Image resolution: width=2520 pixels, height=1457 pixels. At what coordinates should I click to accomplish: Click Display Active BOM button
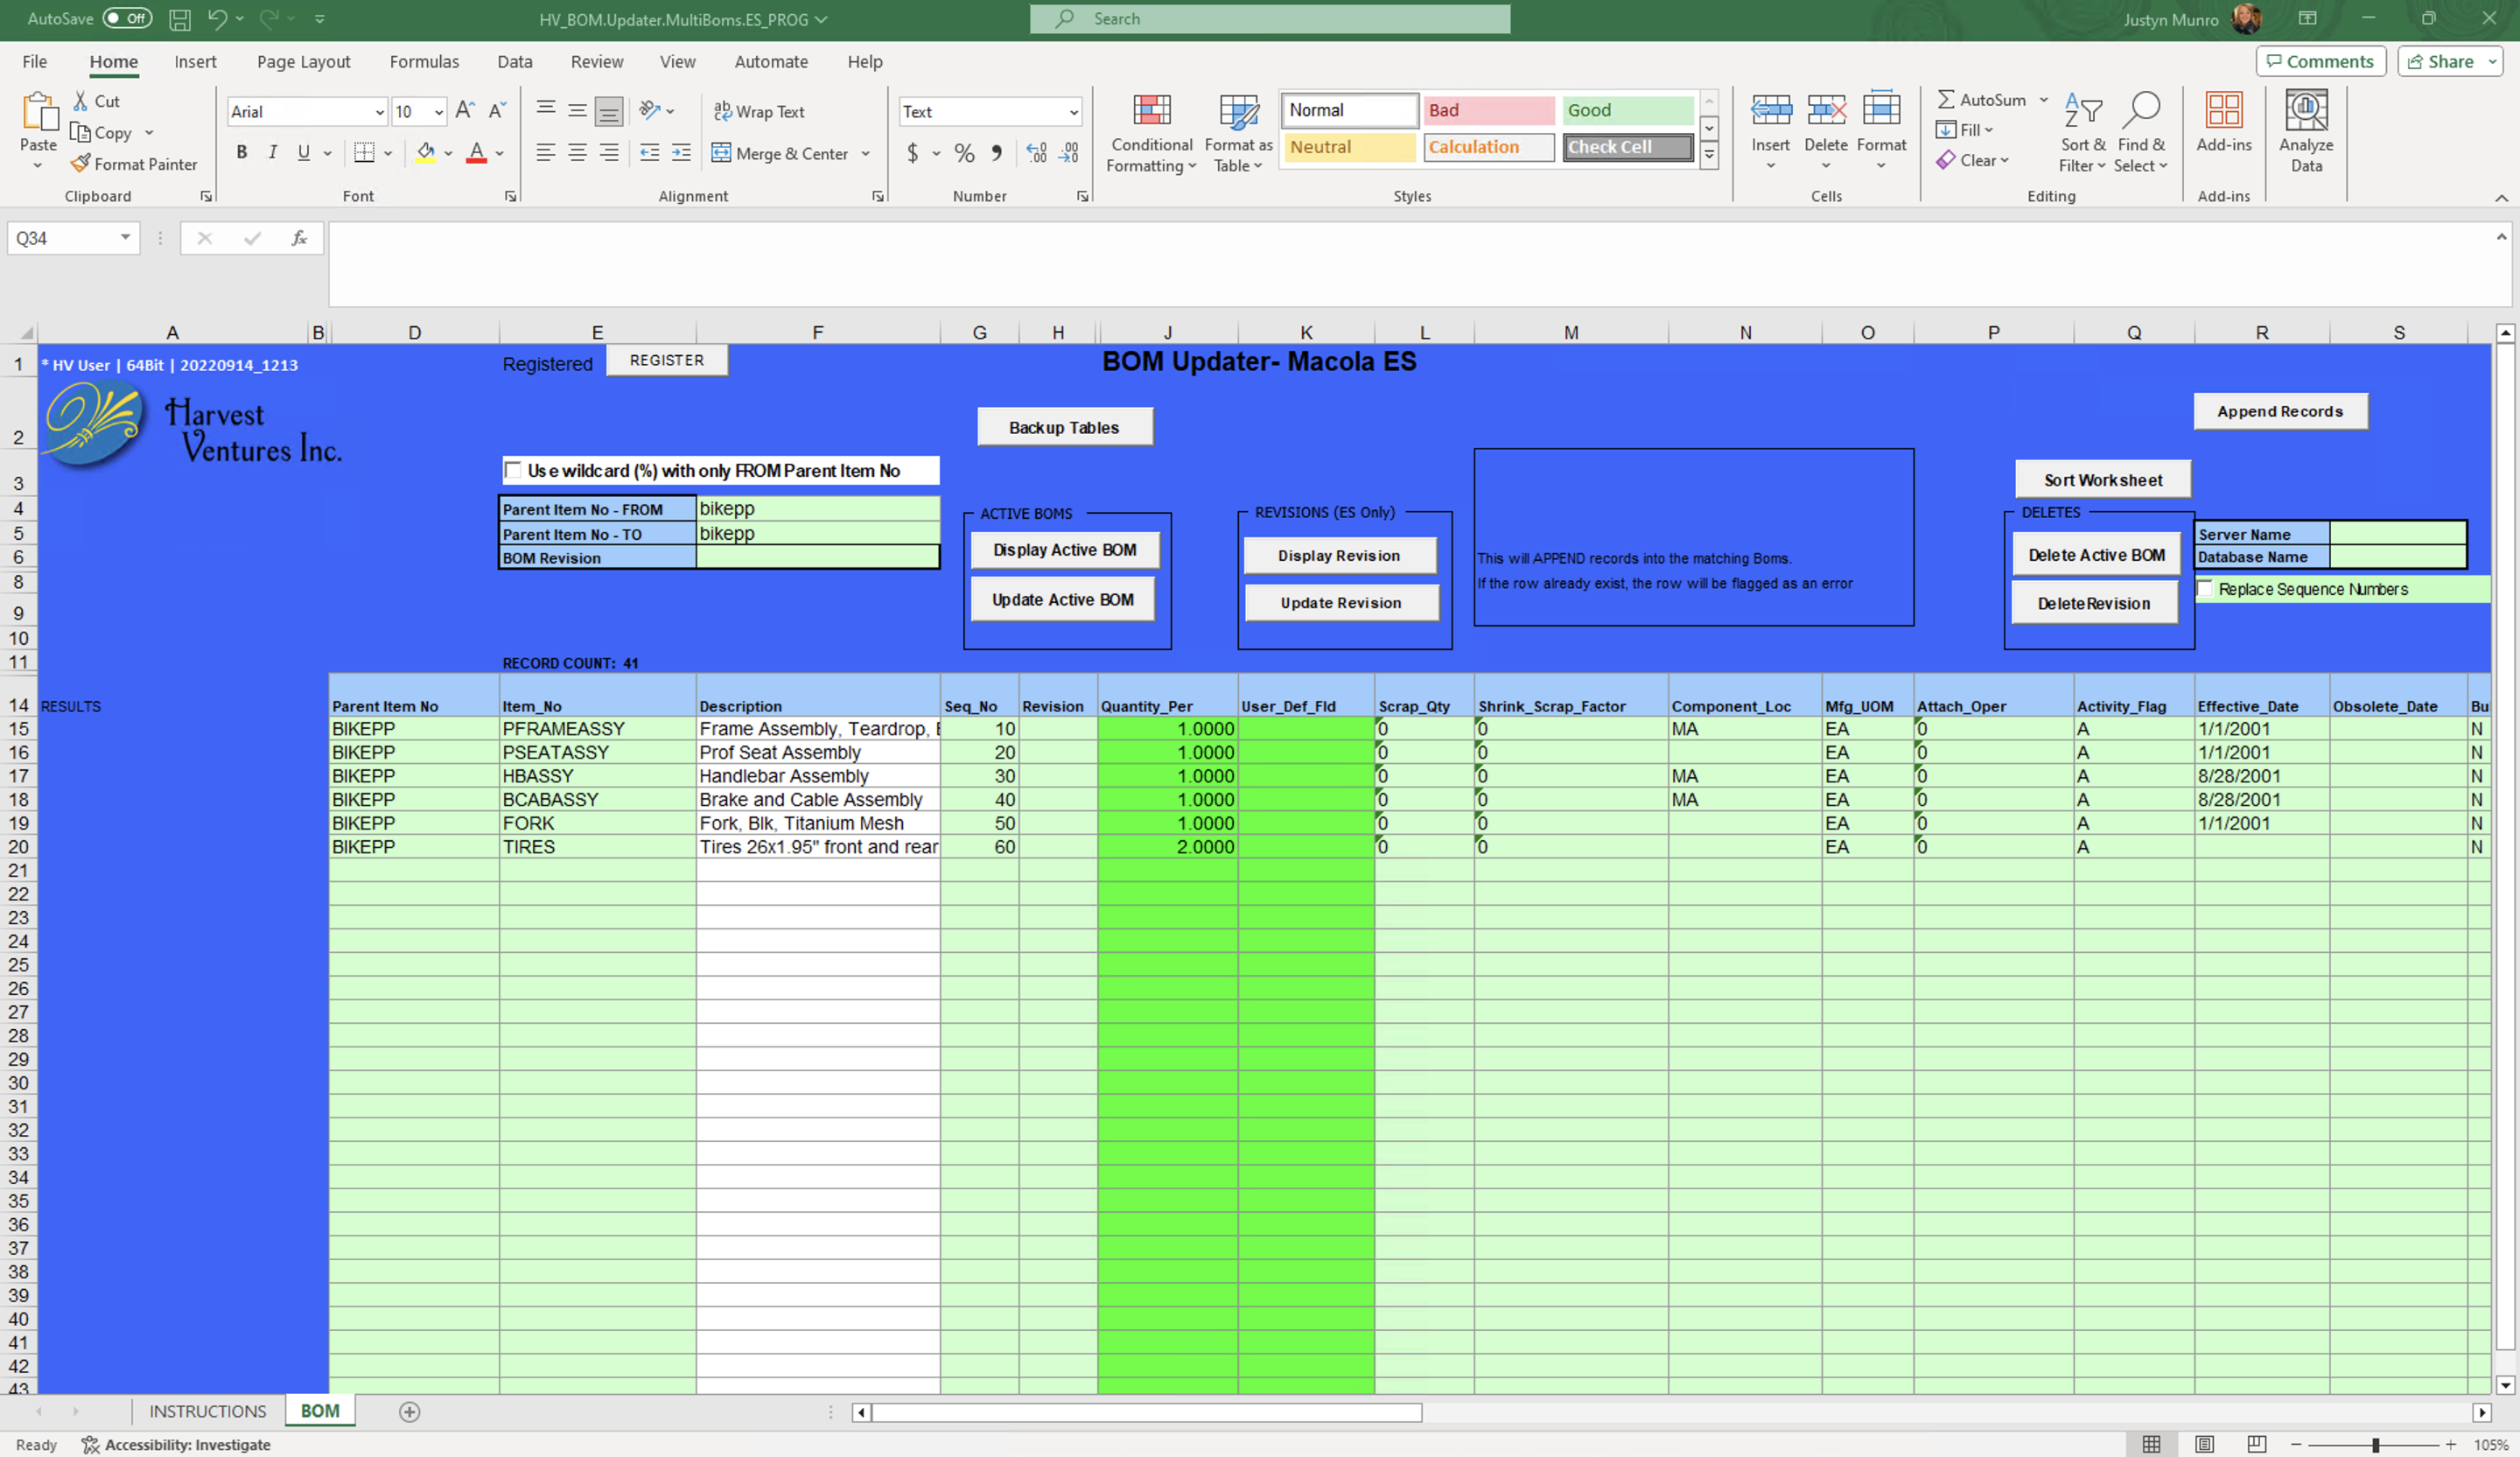pyautogui.click(x=1065, y=550)
